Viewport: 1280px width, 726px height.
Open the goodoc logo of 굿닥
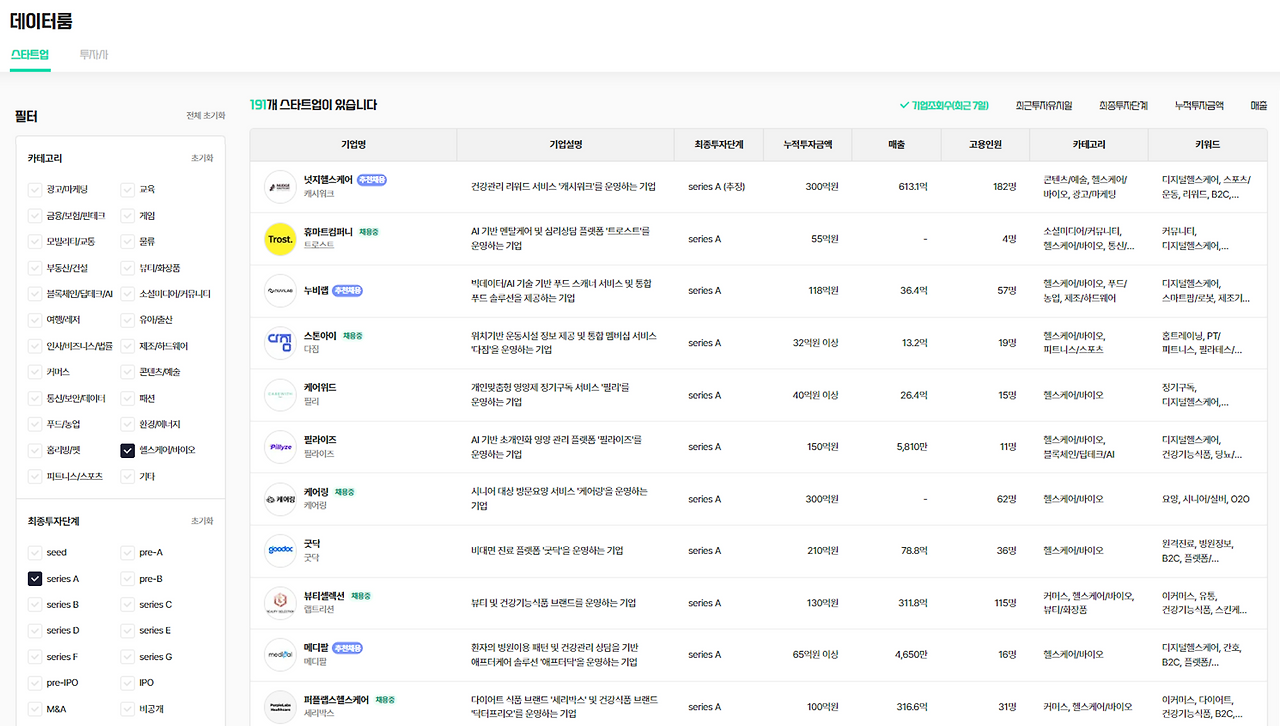(x=280, y=551)
